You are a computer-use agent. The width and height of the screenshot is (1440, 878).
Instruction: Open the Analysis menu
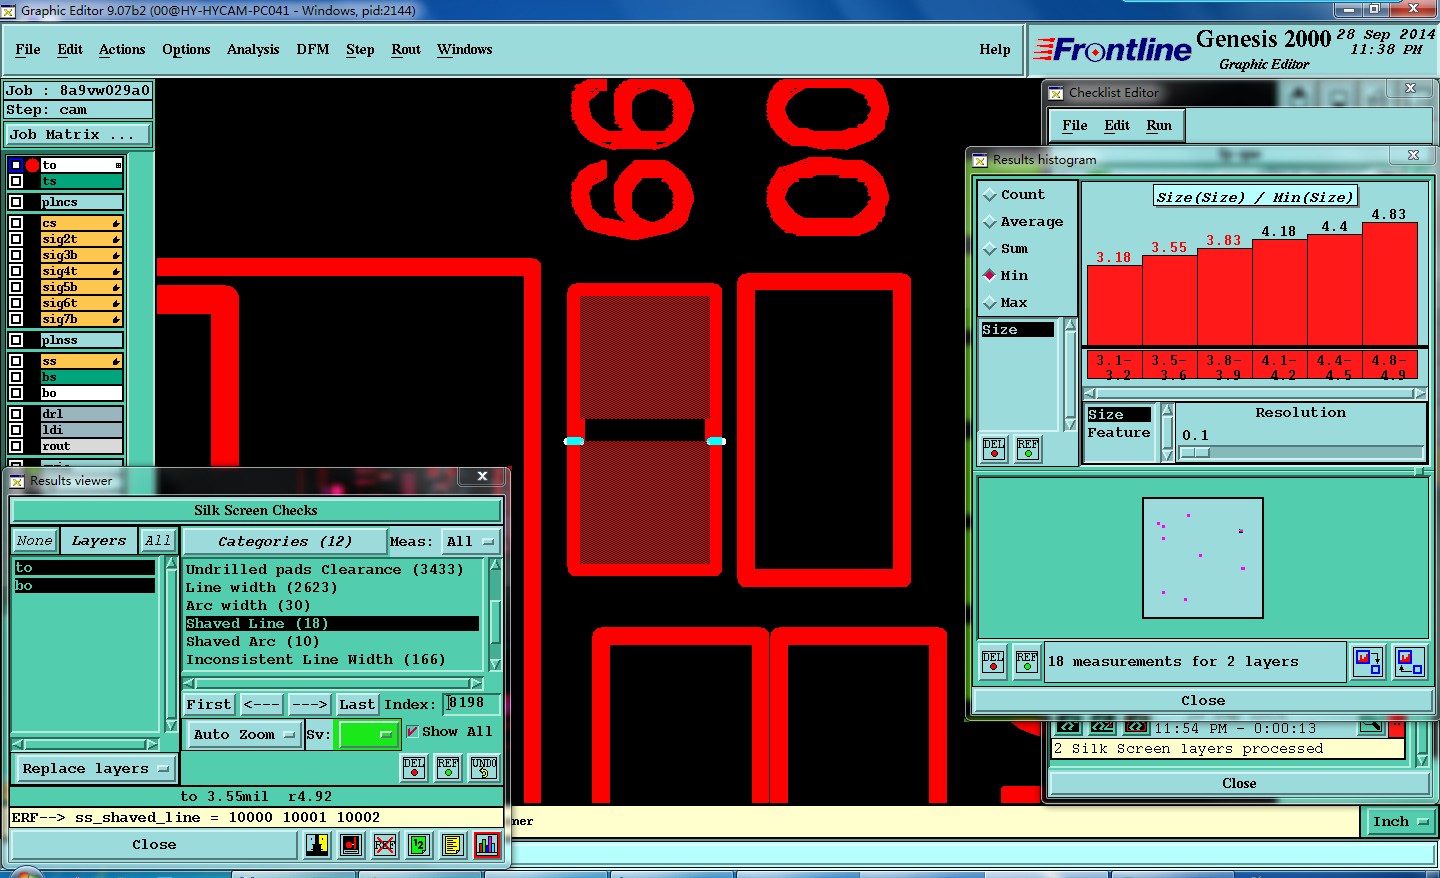[253, 49]
